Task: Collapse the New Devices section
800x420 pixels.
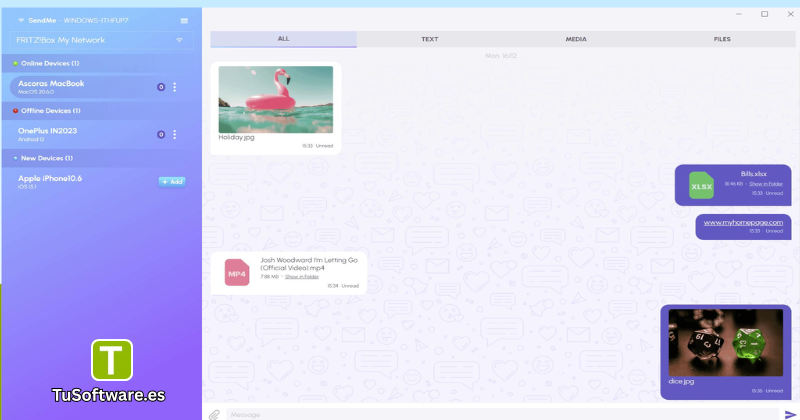Action: click(102, 158)
